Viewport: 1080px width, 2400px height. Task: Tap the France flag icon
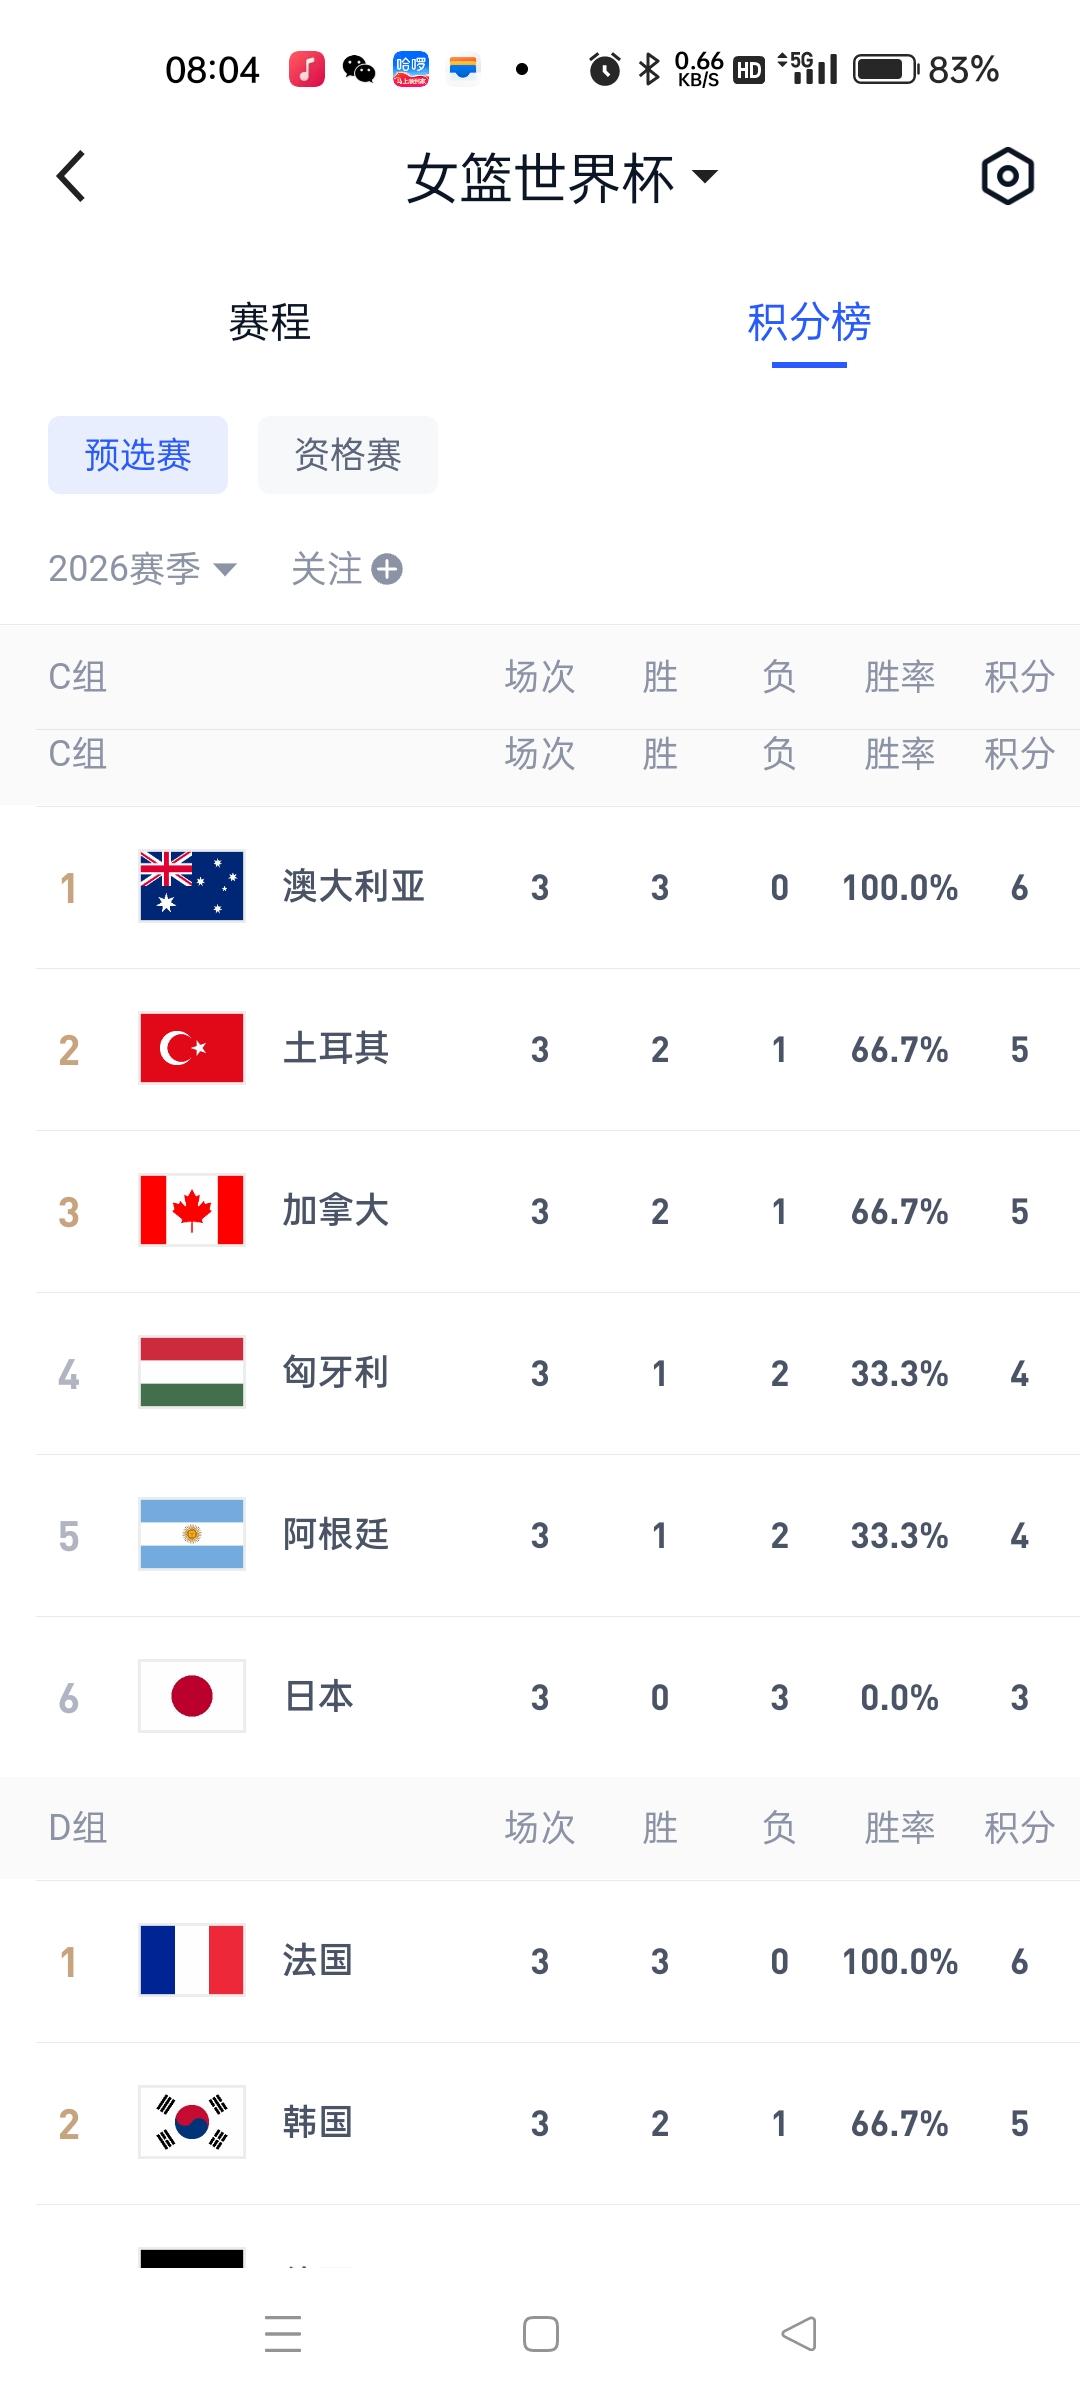click(191, 1961)
